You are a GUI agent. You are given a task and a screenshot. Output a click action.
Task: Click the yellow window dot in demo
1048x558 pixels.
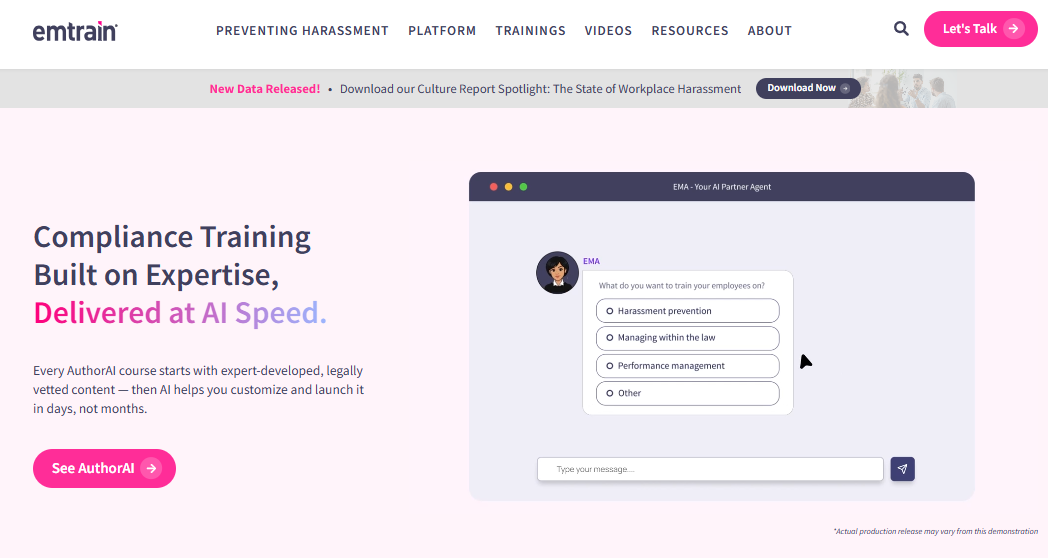[509, 187]
